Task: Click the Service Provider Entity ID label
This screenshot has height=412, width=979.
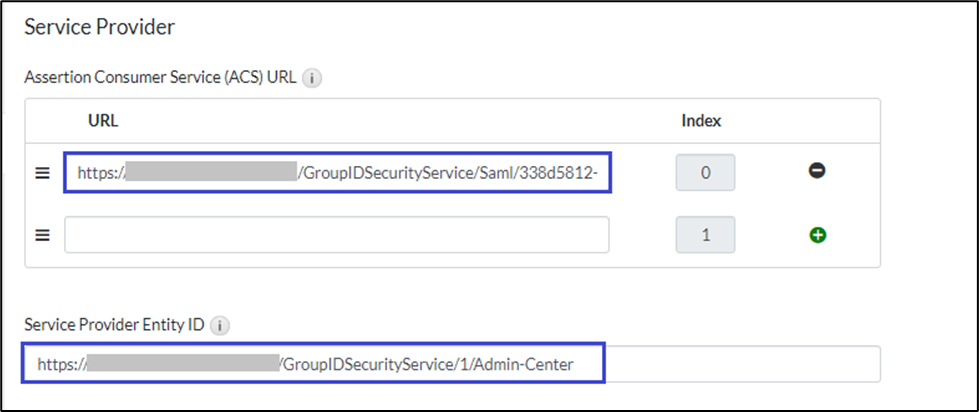Action: pyautogui.click(x=115, y=325)
